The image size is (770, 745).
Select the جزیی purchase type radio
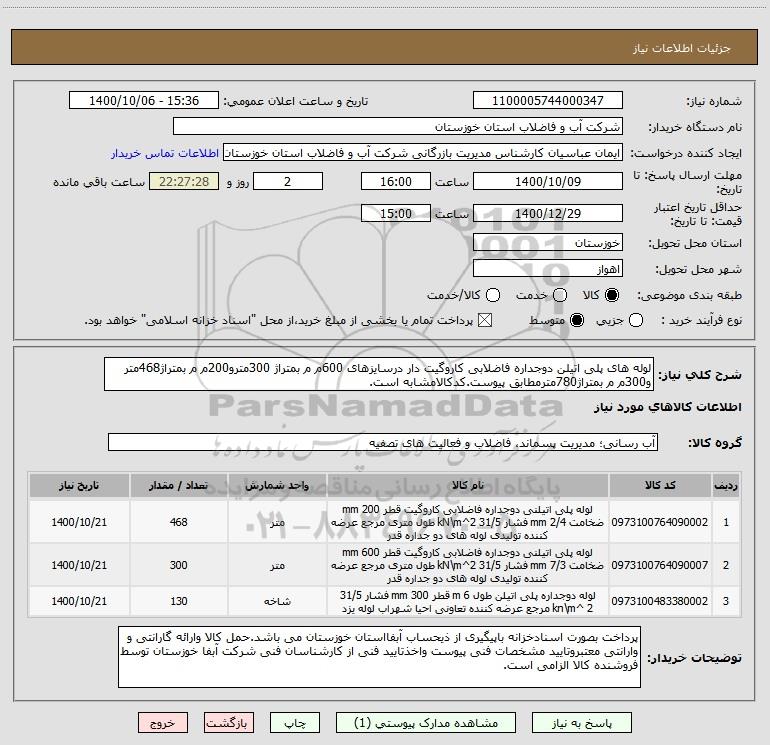click(x=636, y=320)
